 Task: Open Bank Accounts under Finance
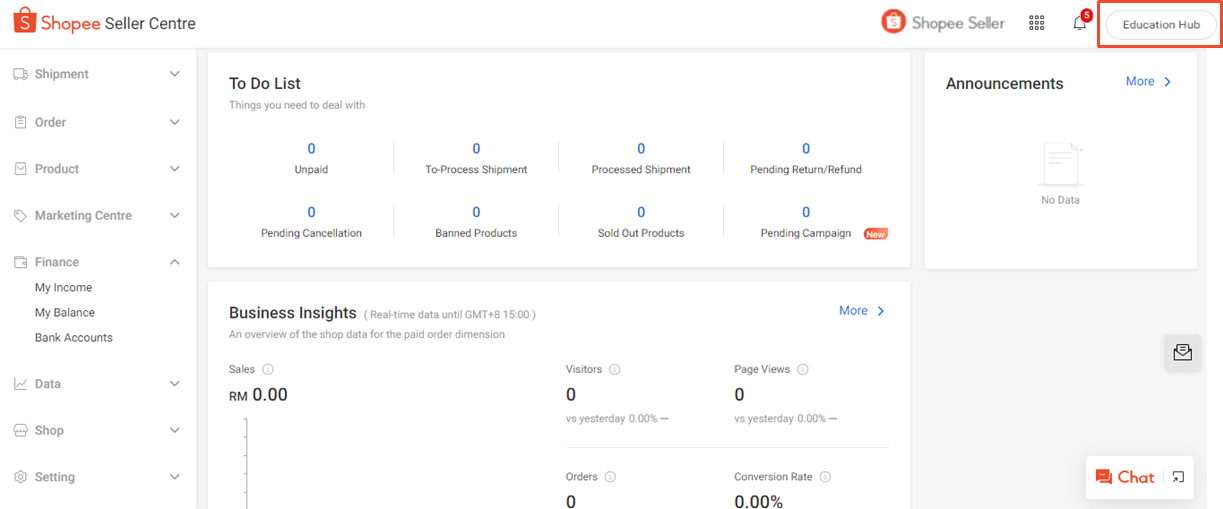(x=74, y=337)
